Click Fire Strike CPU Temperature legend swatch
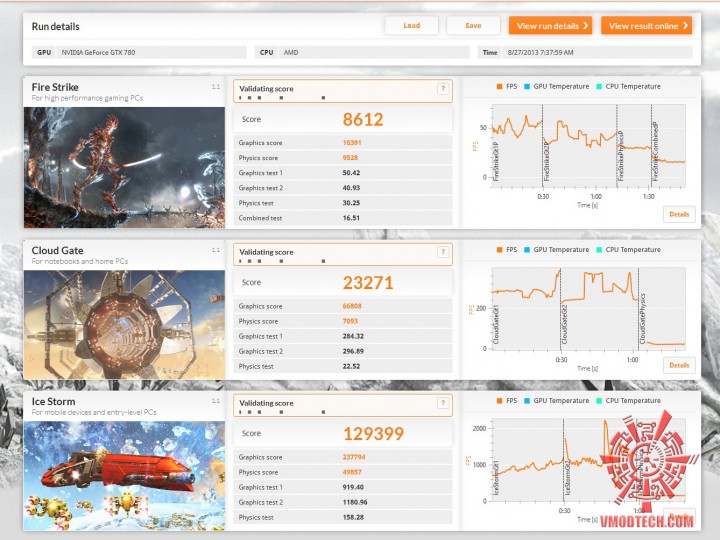The height and width of the screenshot is (540, 720). [599, 86]
